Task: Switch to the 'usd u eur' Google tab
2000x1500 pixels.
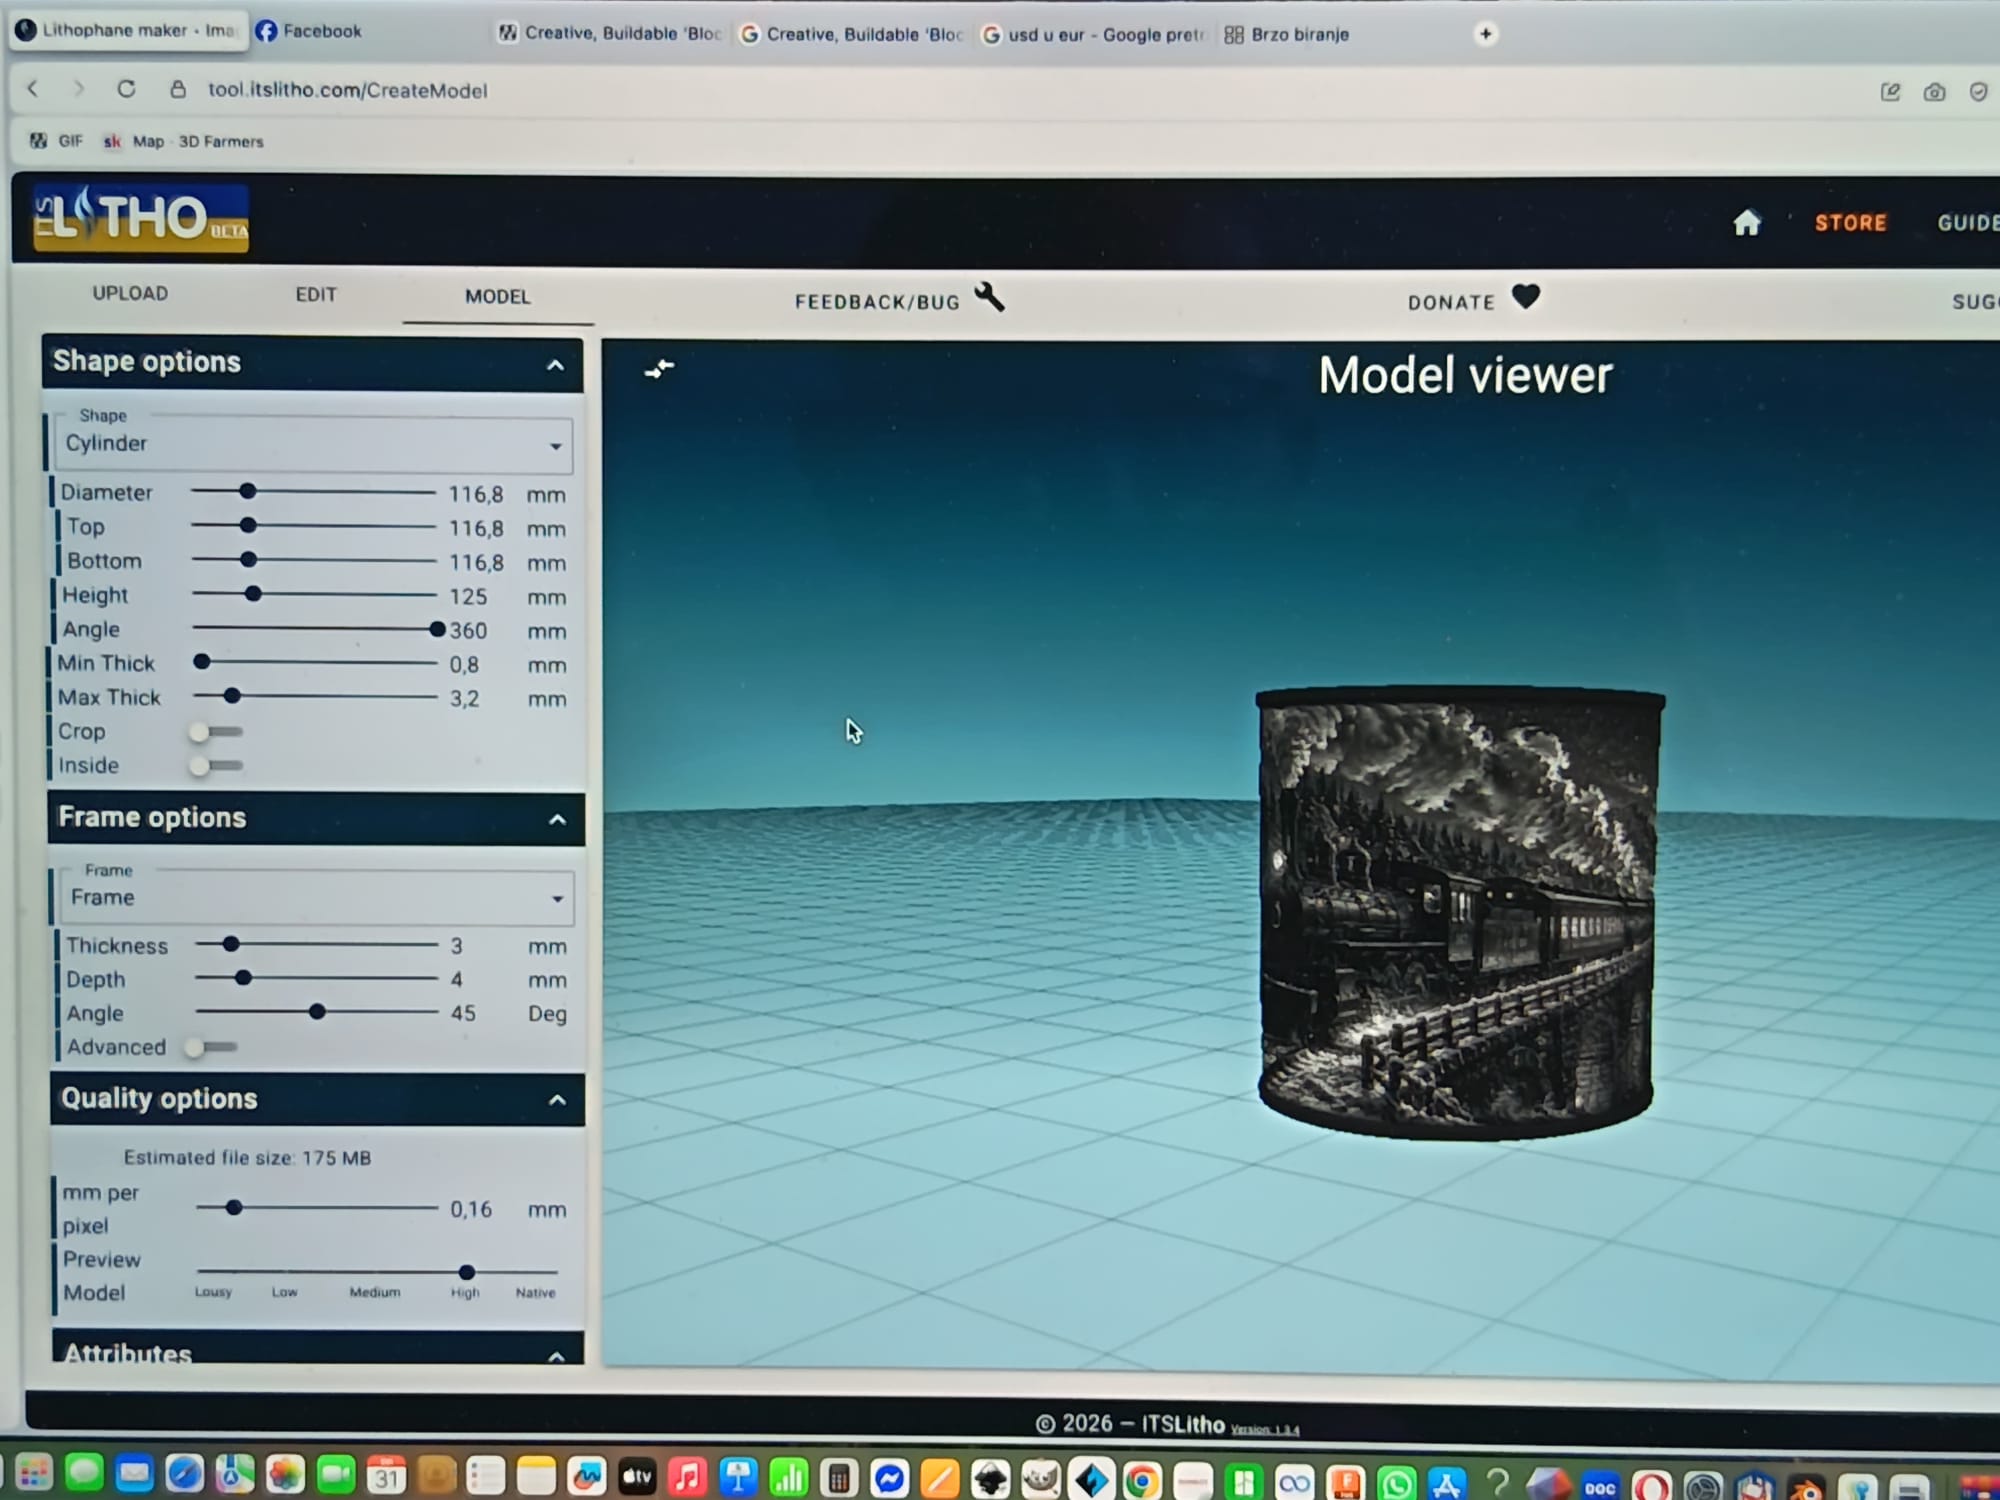Action: pyautogui.click(x=1094, y=35)
